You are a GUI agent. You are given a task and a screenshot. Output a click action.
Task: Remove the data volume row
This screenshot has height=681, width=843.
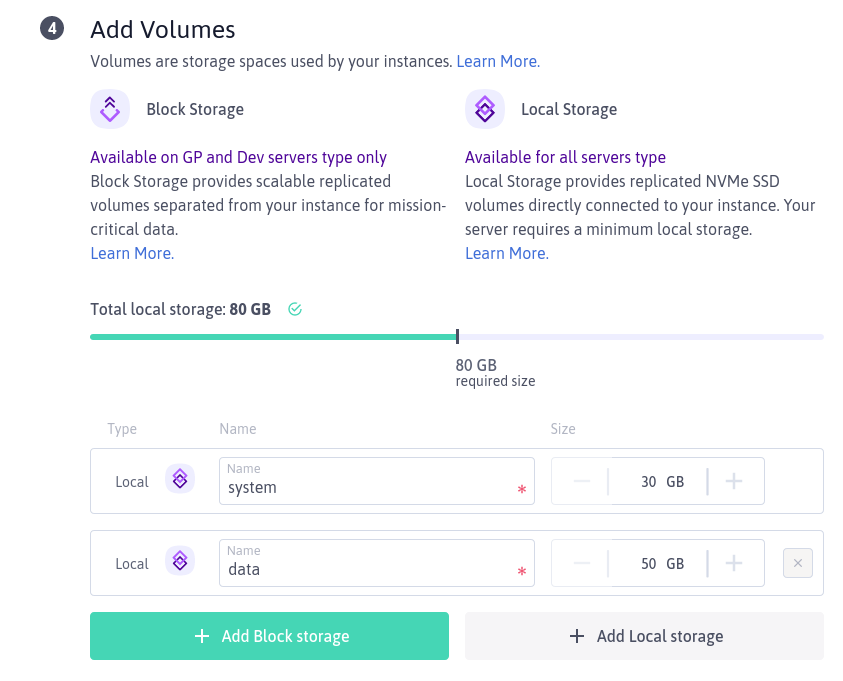[797, 563]
